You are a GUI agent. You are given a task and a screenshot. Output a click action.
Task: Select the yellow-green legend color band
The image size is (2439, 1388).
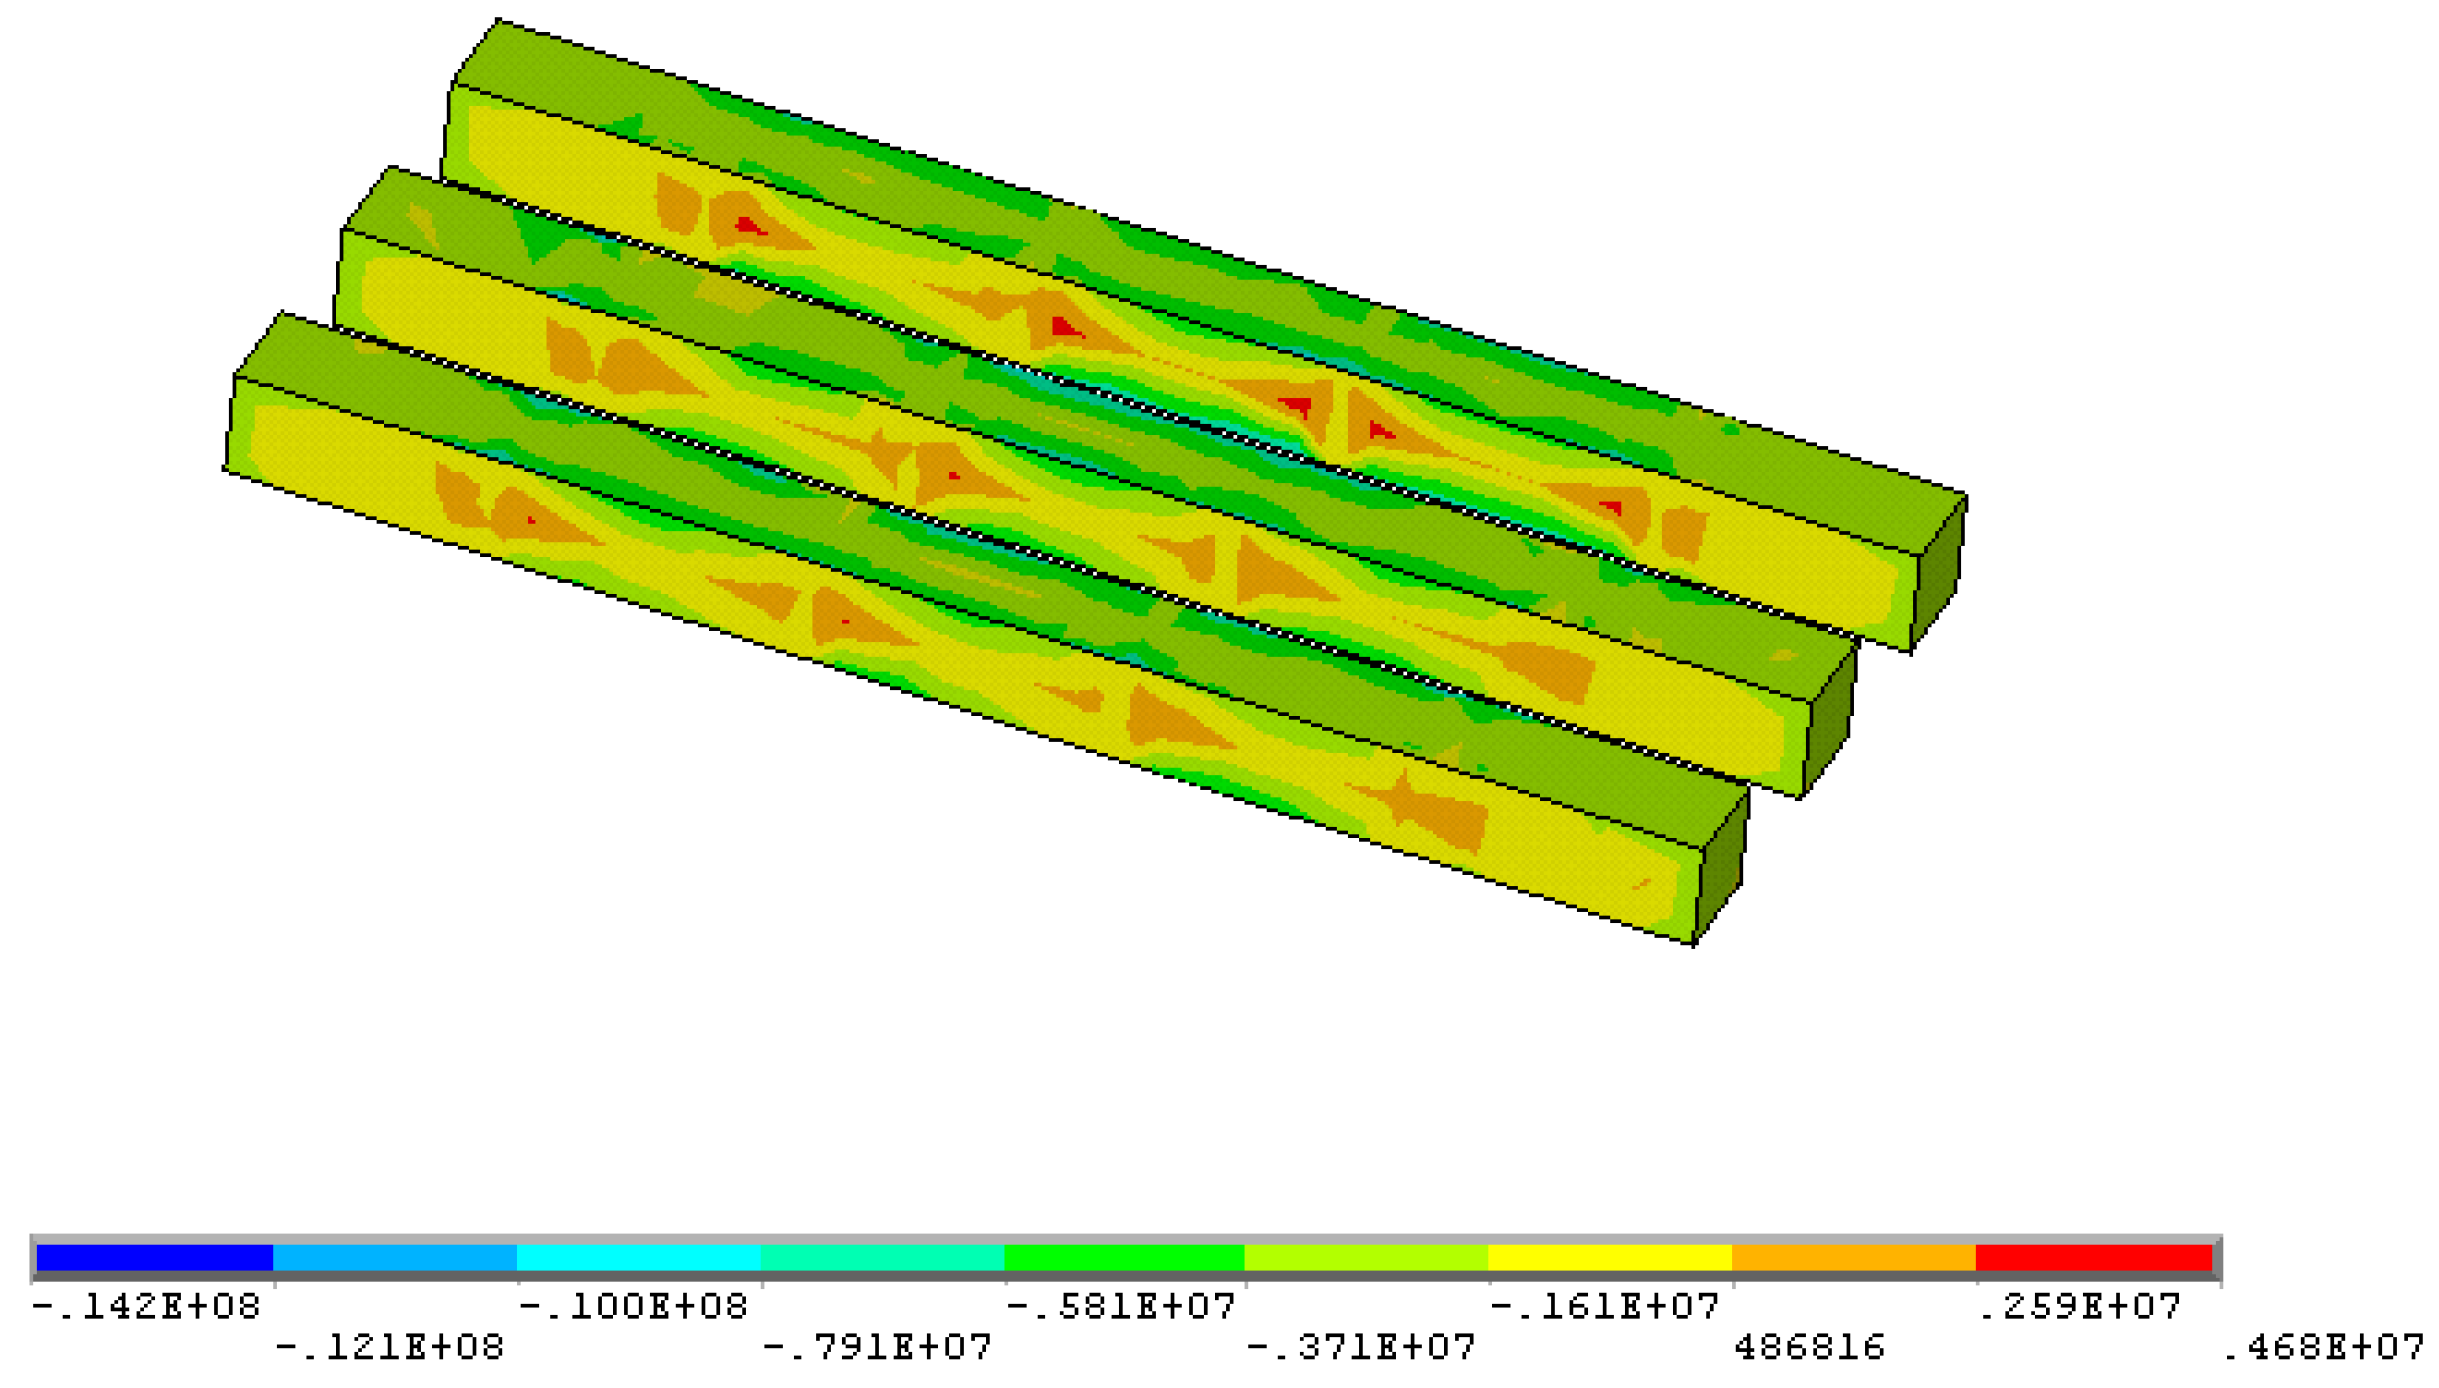point(1366,1257)
